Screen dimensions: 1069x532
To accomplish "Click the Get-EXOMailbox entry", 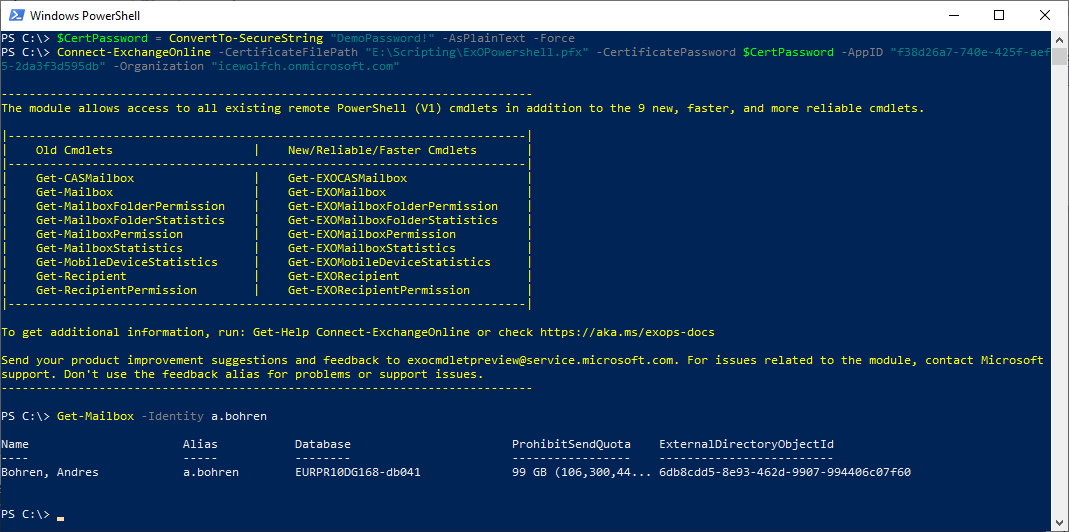I will [337, 192].
